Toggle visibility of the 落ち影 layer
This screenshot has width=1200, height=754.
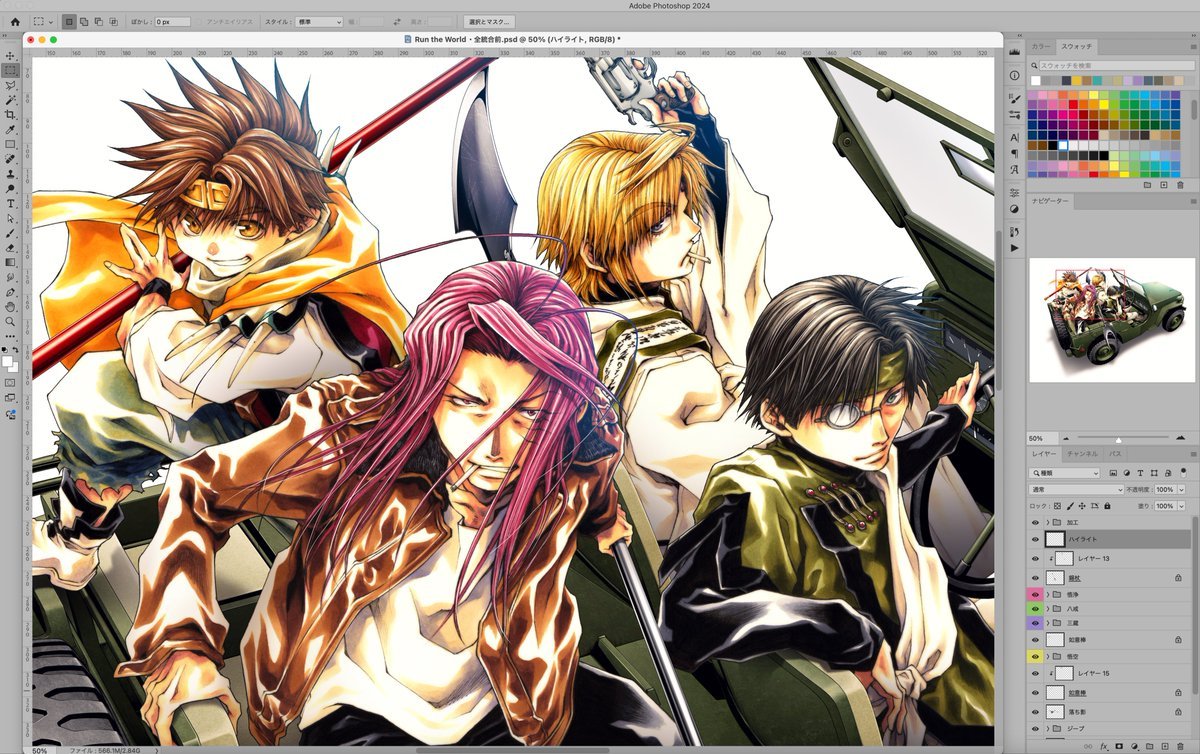(x=1036, y=711)
